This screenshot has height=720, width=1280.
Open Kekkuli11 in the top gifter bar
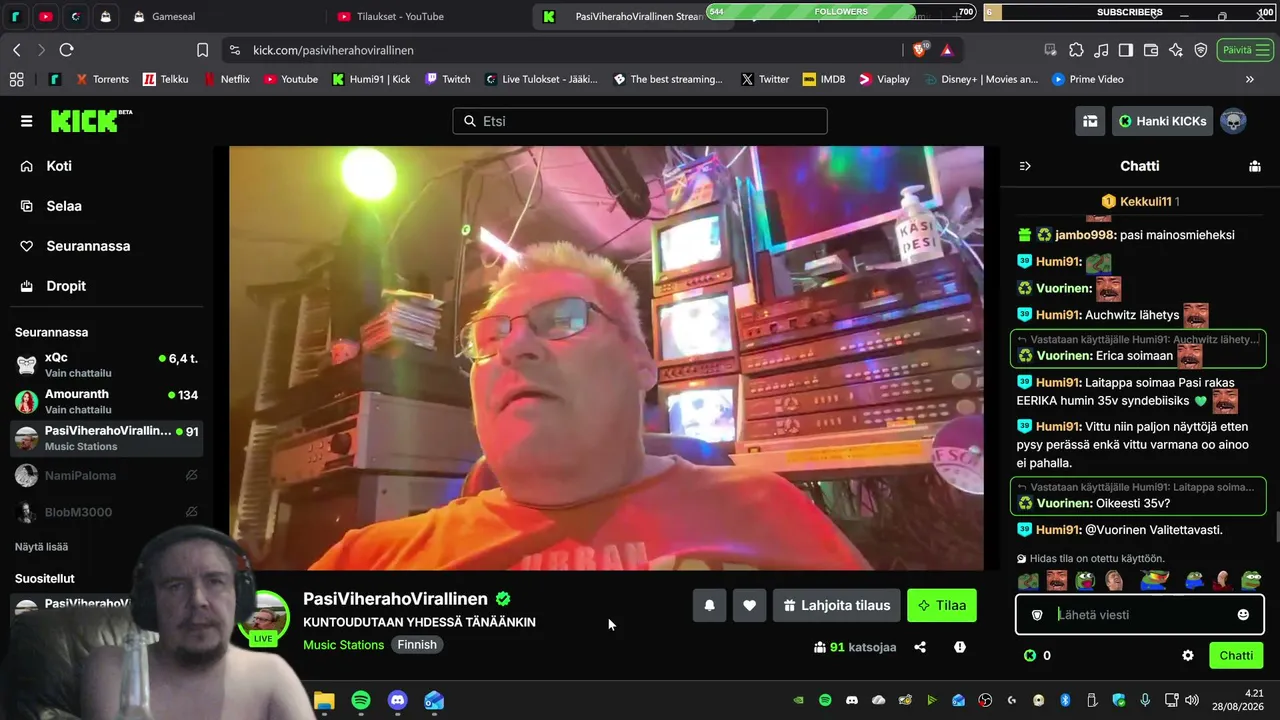point(1140,201)
